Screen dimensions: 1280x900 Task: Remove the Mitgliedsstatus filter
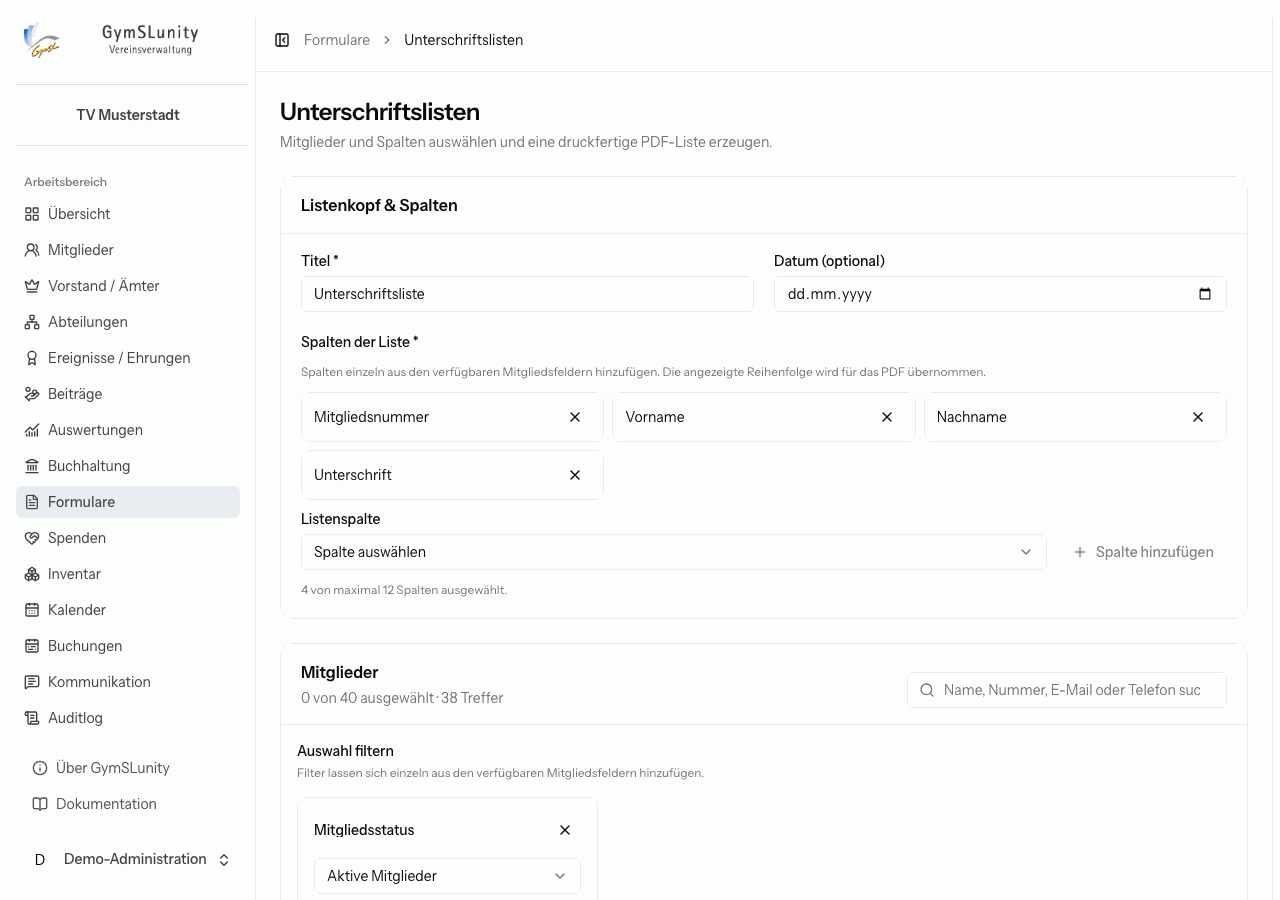565,830
